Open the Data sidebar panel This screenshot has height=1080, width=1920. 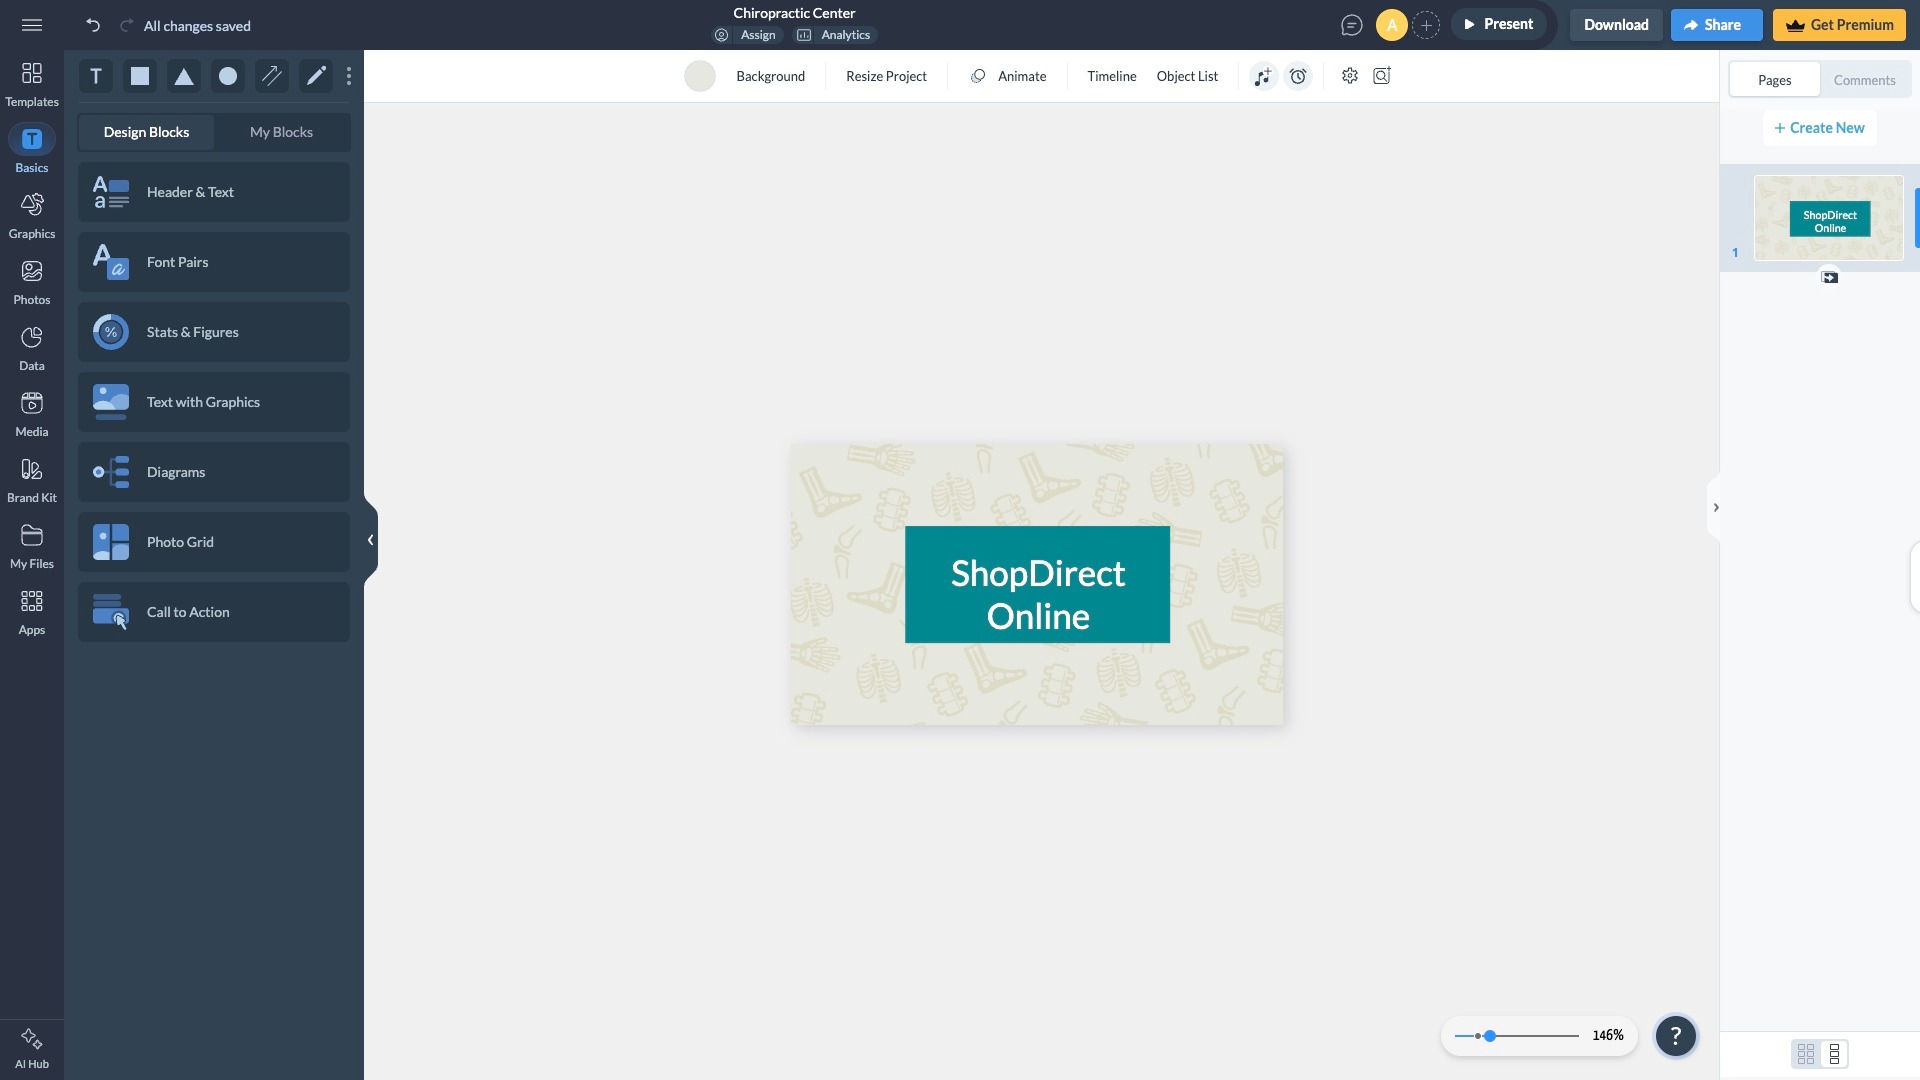pos(32,348)
